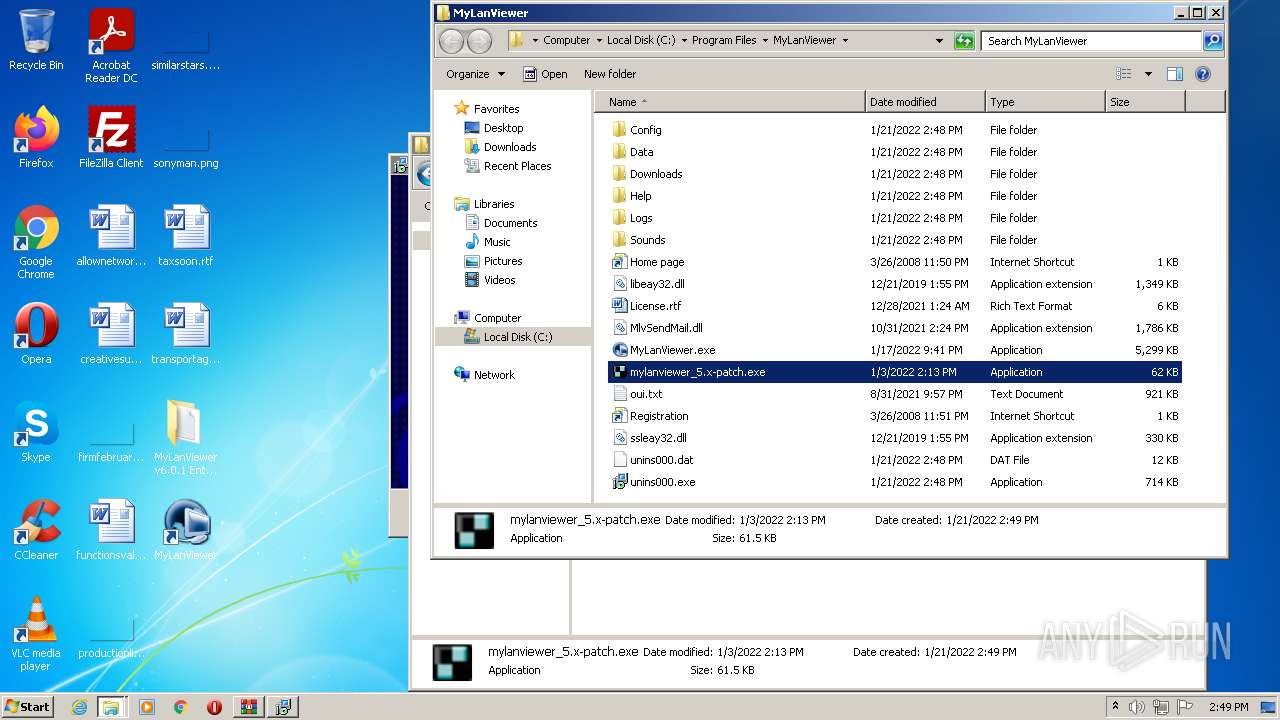Open the Firefox desktop shortcut
The image size is (1280, 720).
36,138
